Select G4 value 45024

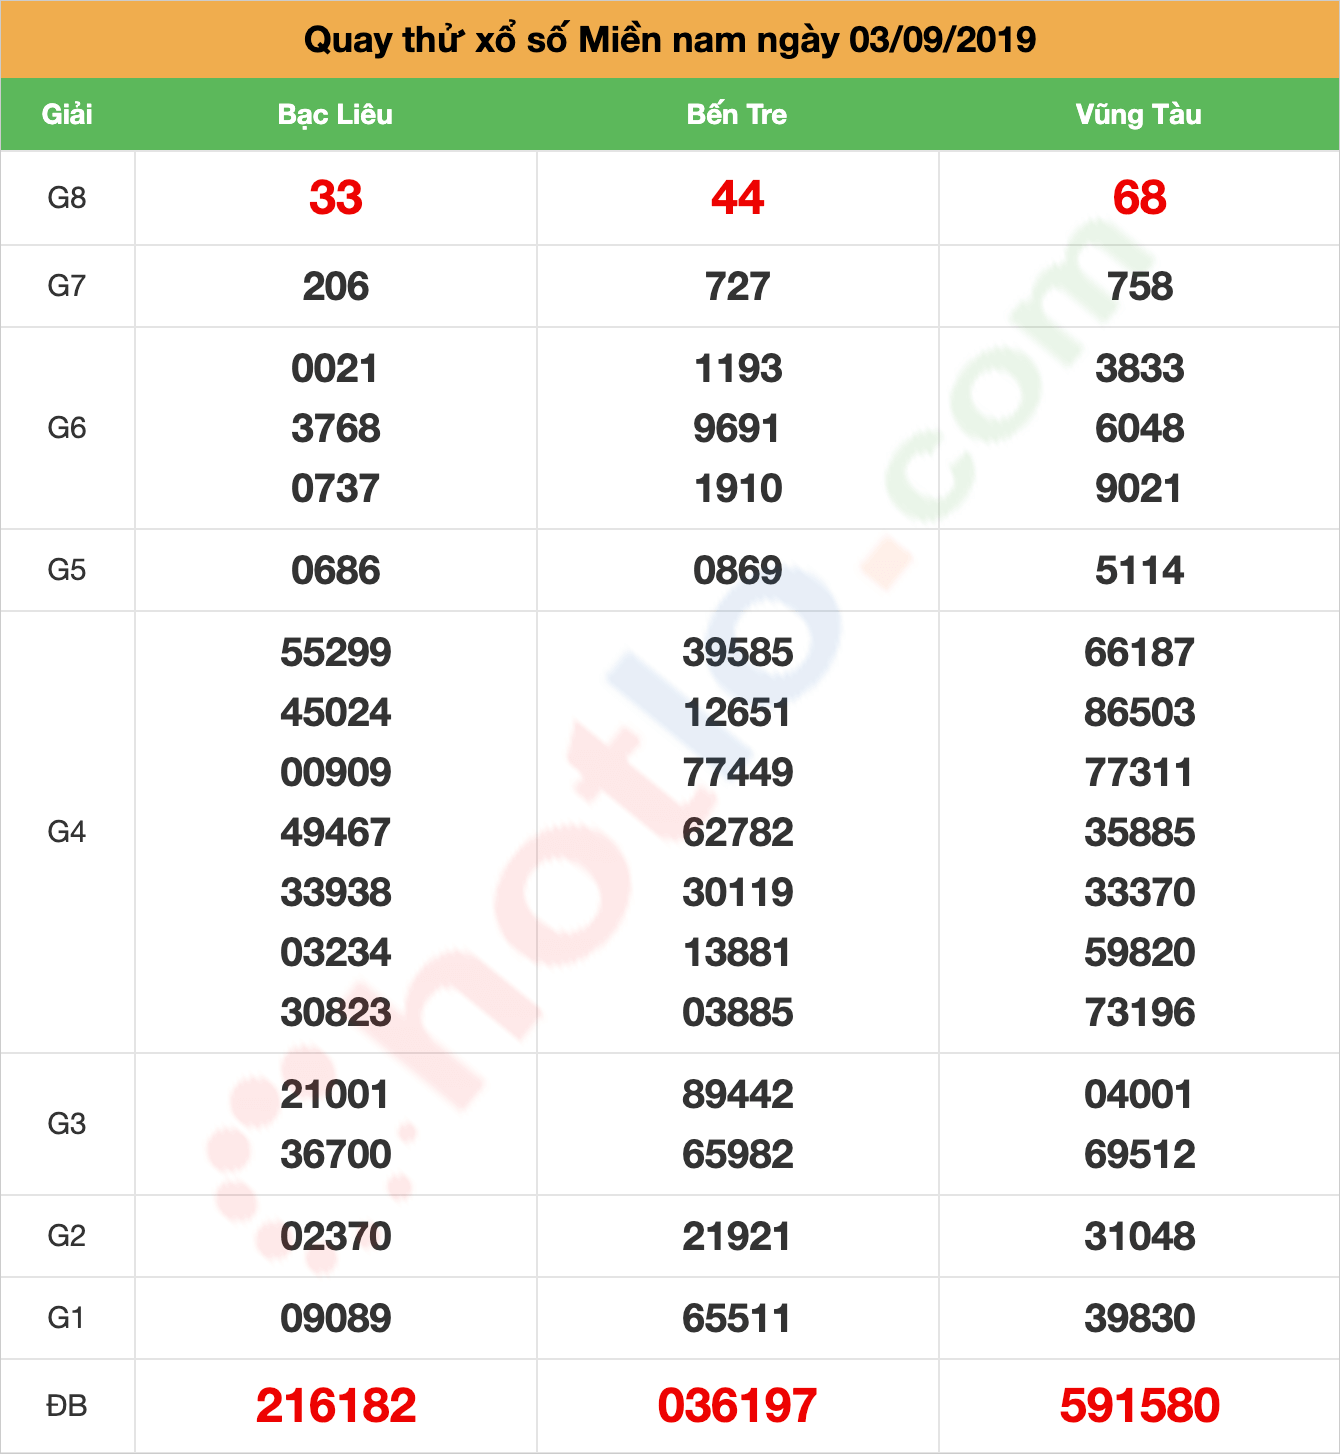pyautogui.click(x=336, y=713)
